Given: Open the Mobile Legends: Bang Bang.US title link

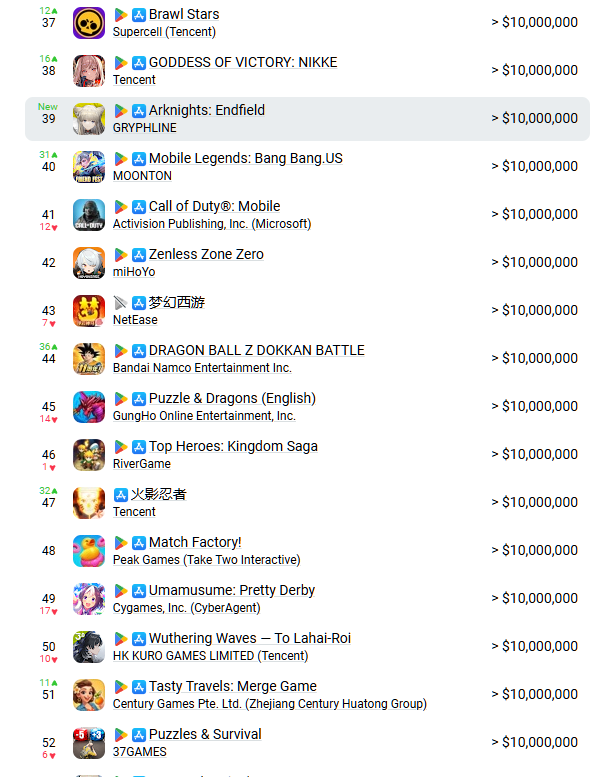Looking at the screenshot, I should (x=246, y=158).
